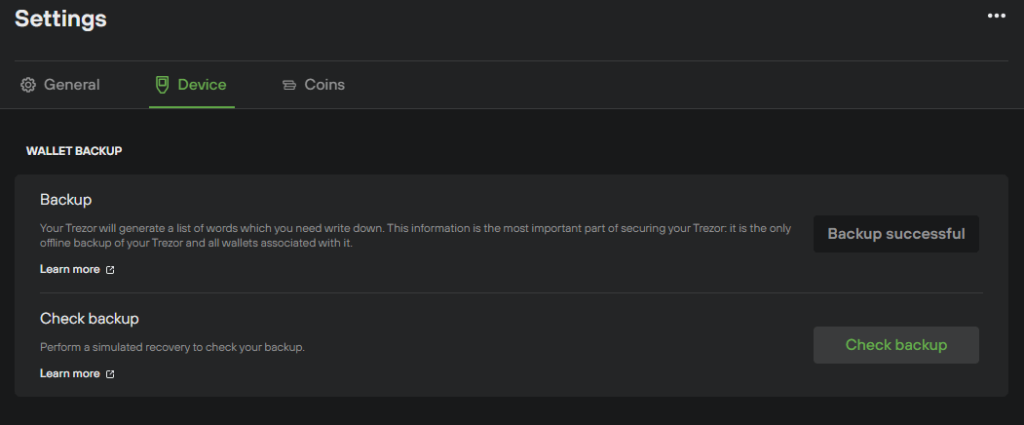Click the Settings page heading
The image size is (1024, 425).
tap(60, 18)
